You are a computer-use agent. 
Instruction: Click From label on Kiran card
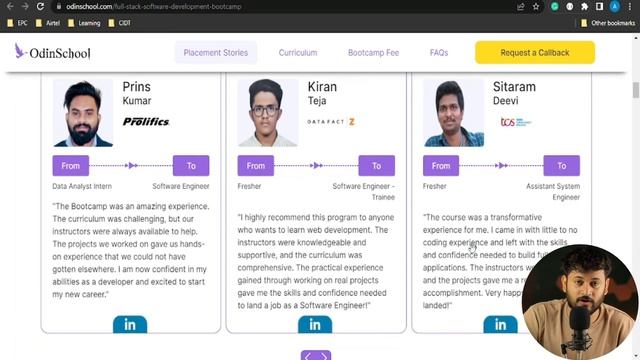click(x=256, y=166)
